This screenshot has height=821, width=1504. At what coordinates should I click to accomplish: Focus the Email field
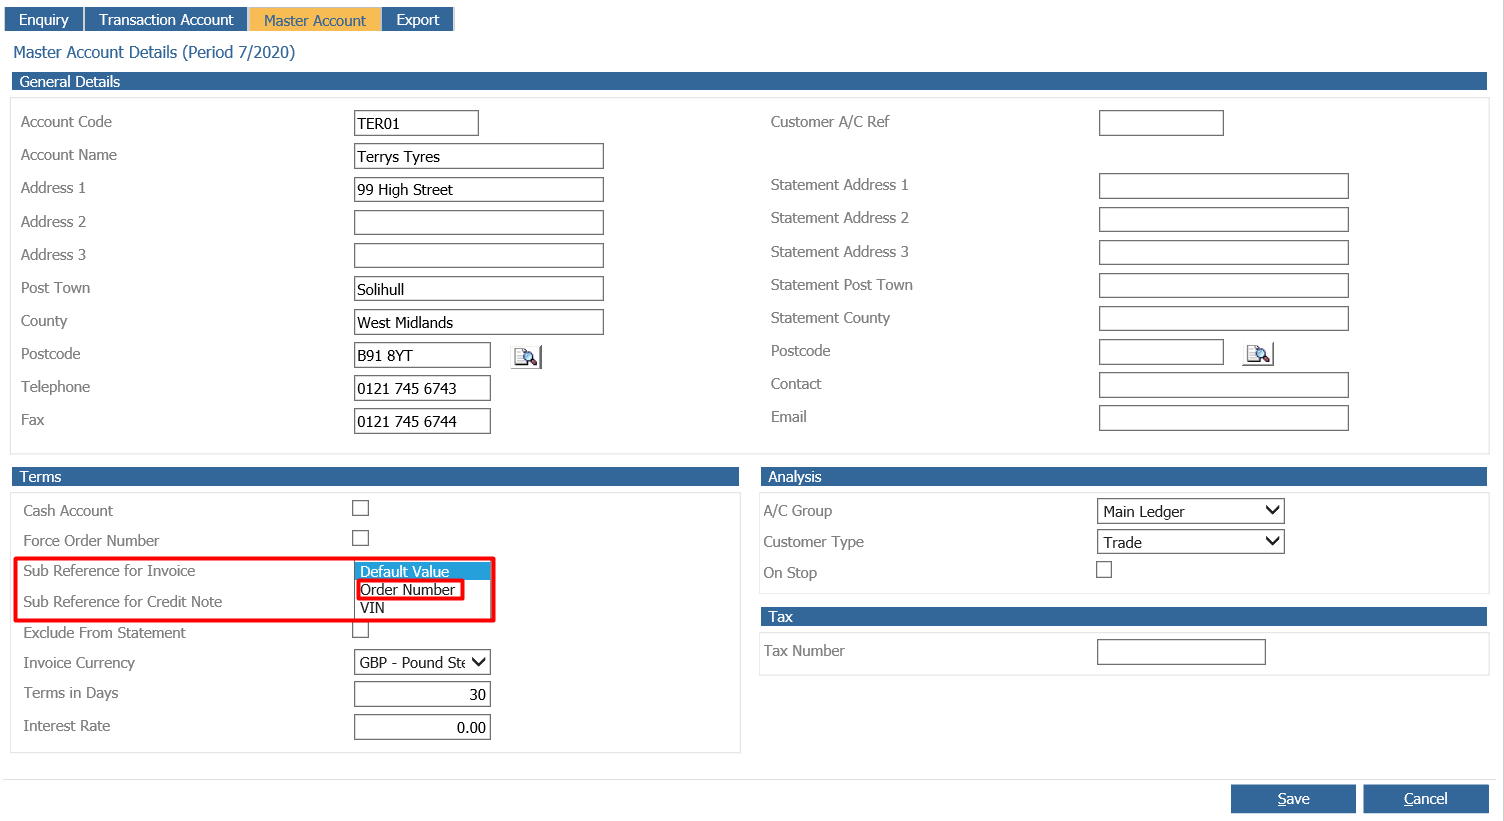coord(1224,418)
